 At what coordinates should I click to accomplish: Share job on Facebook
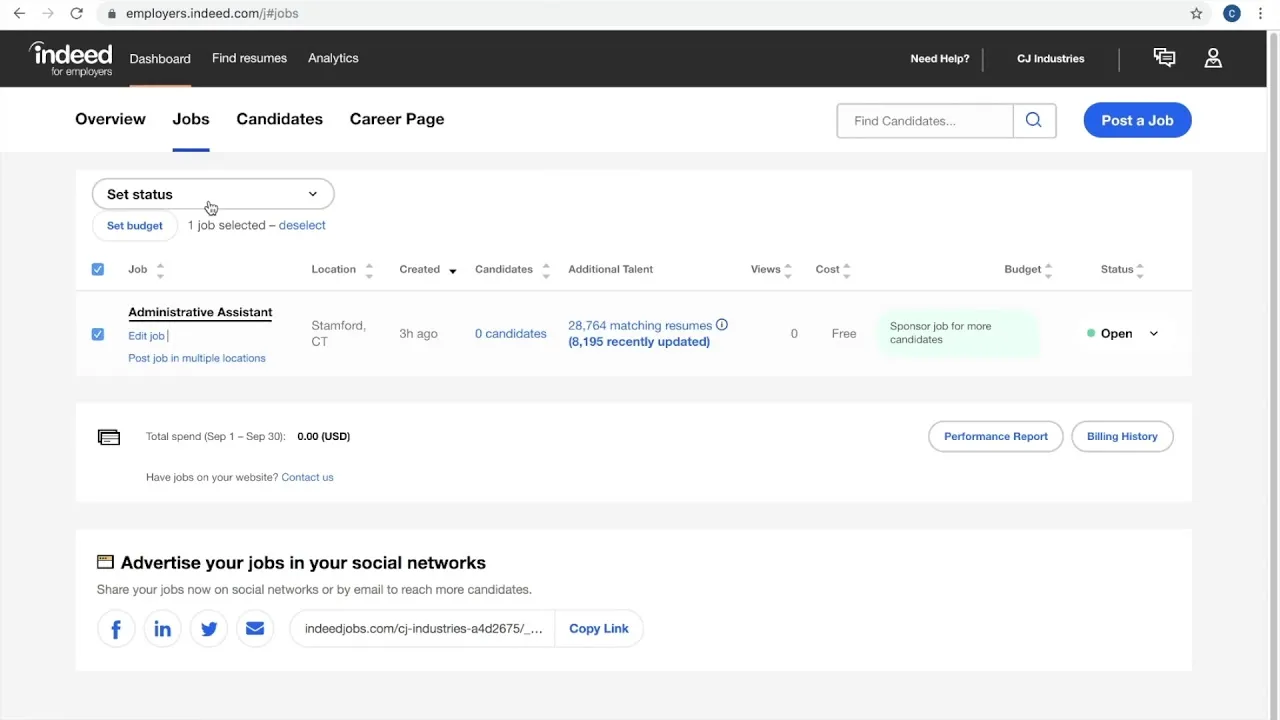pos(116,629)
